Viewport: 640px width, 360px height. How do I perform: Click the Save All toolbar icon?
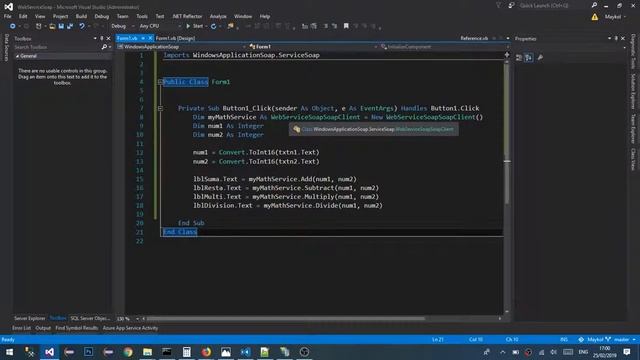(x=70, y=26)
